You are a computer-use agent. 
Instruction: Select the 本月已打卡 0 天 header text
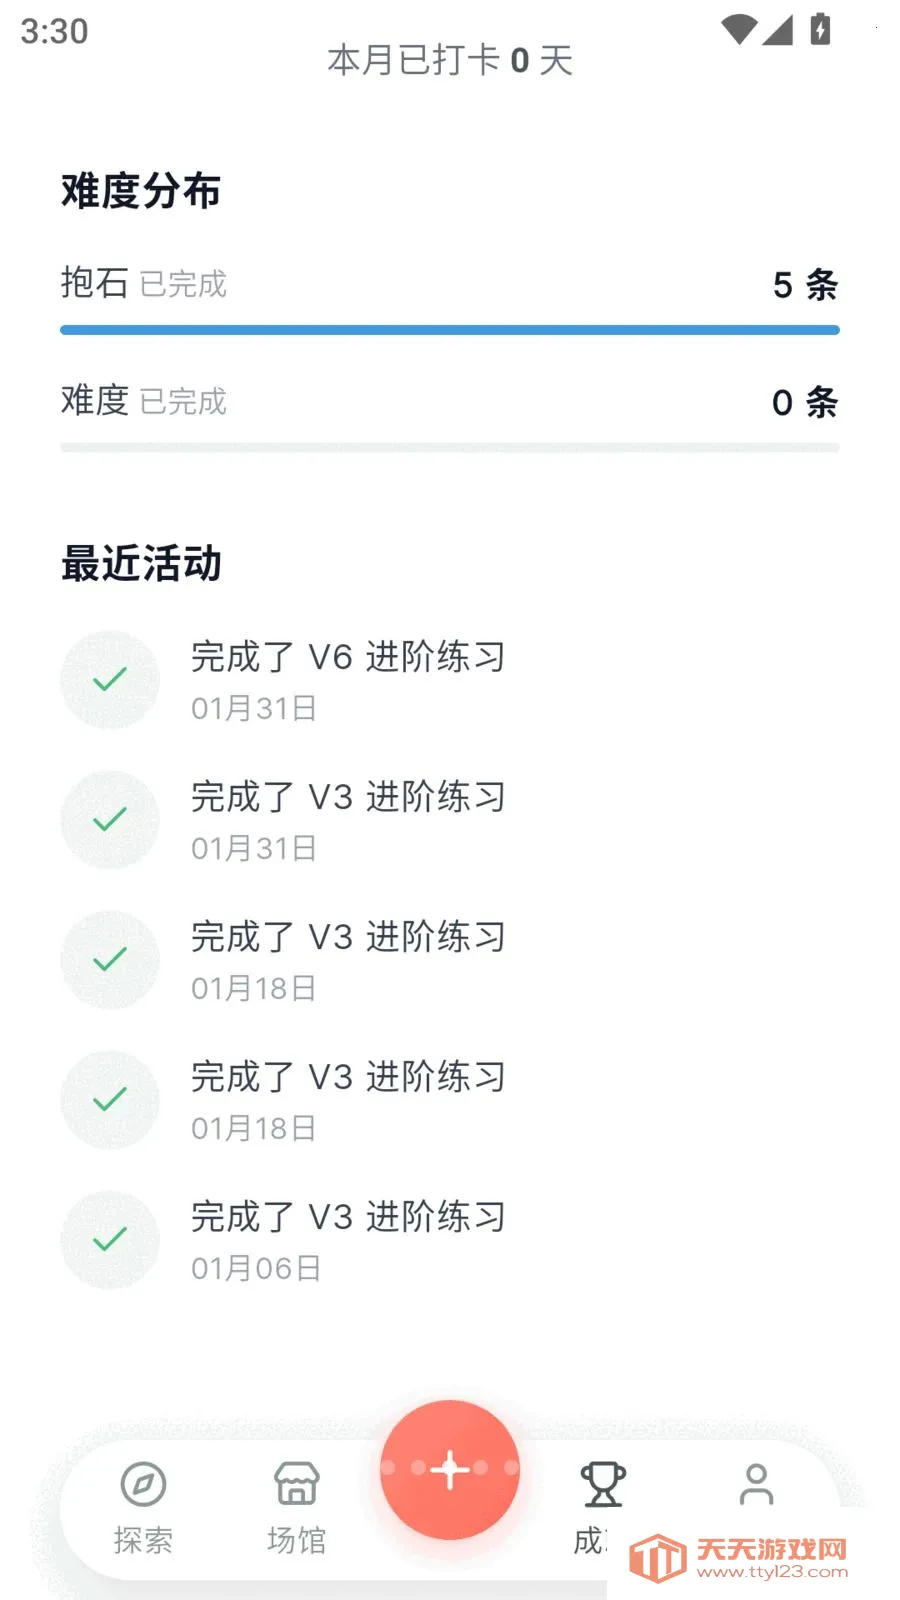(450, 61)
